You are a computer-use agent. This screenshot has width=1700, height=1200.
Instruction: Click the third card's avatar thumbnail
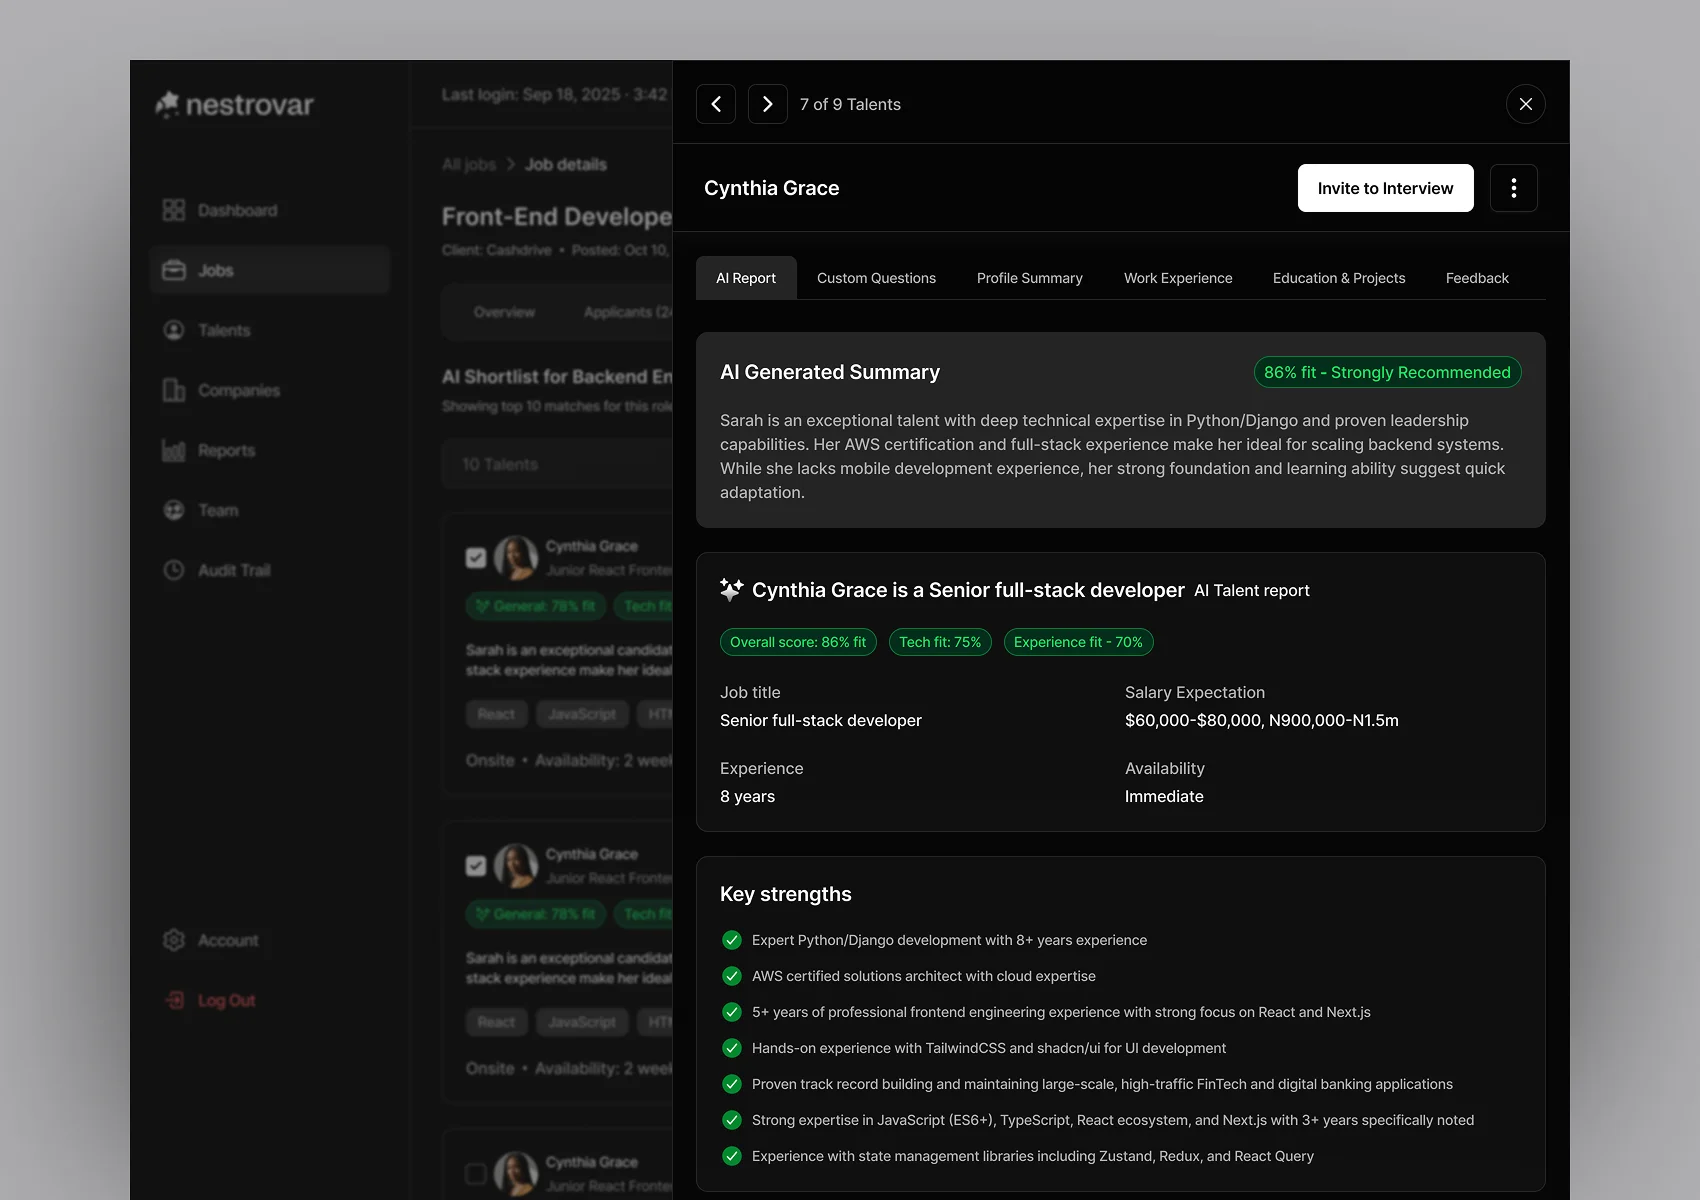tap(516, 1174)
